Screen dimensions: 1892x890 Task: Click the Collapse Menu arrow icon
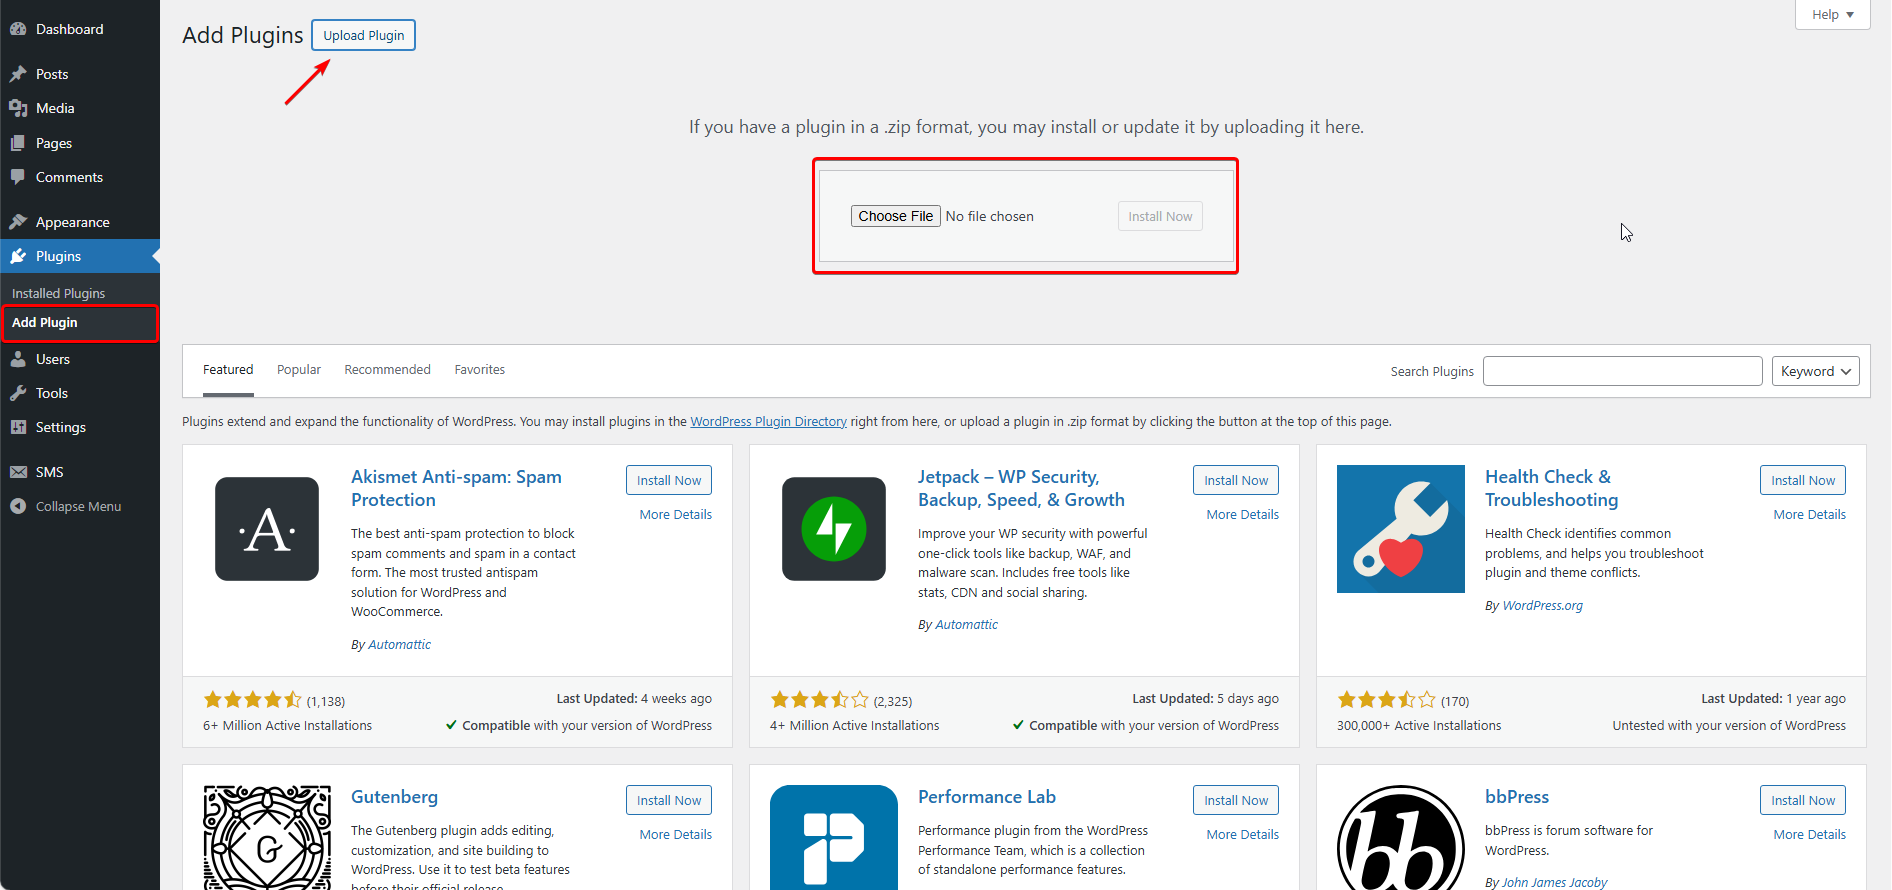click(x=18, y=506)
